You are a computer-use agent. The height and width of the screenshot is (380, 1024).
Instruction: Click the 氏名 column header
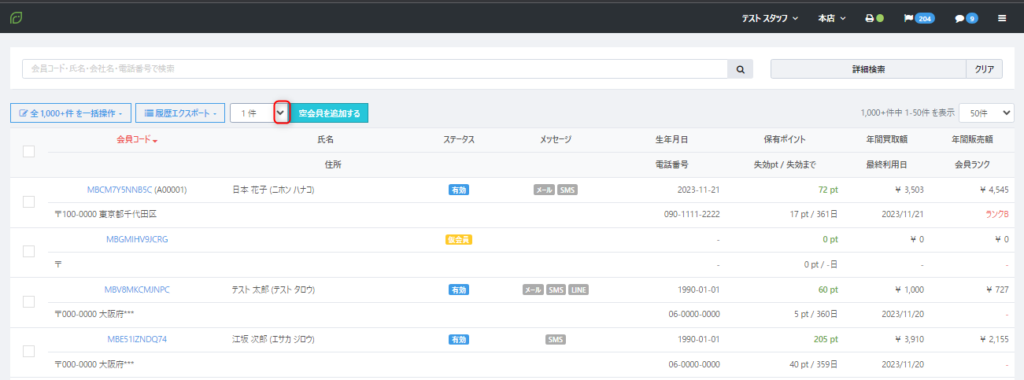click(x=325, y=140)
